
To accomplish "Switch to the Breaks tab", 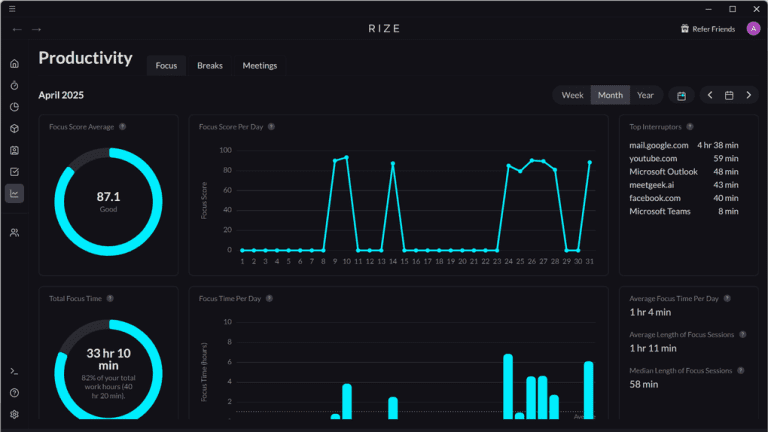I will point(210,66).
